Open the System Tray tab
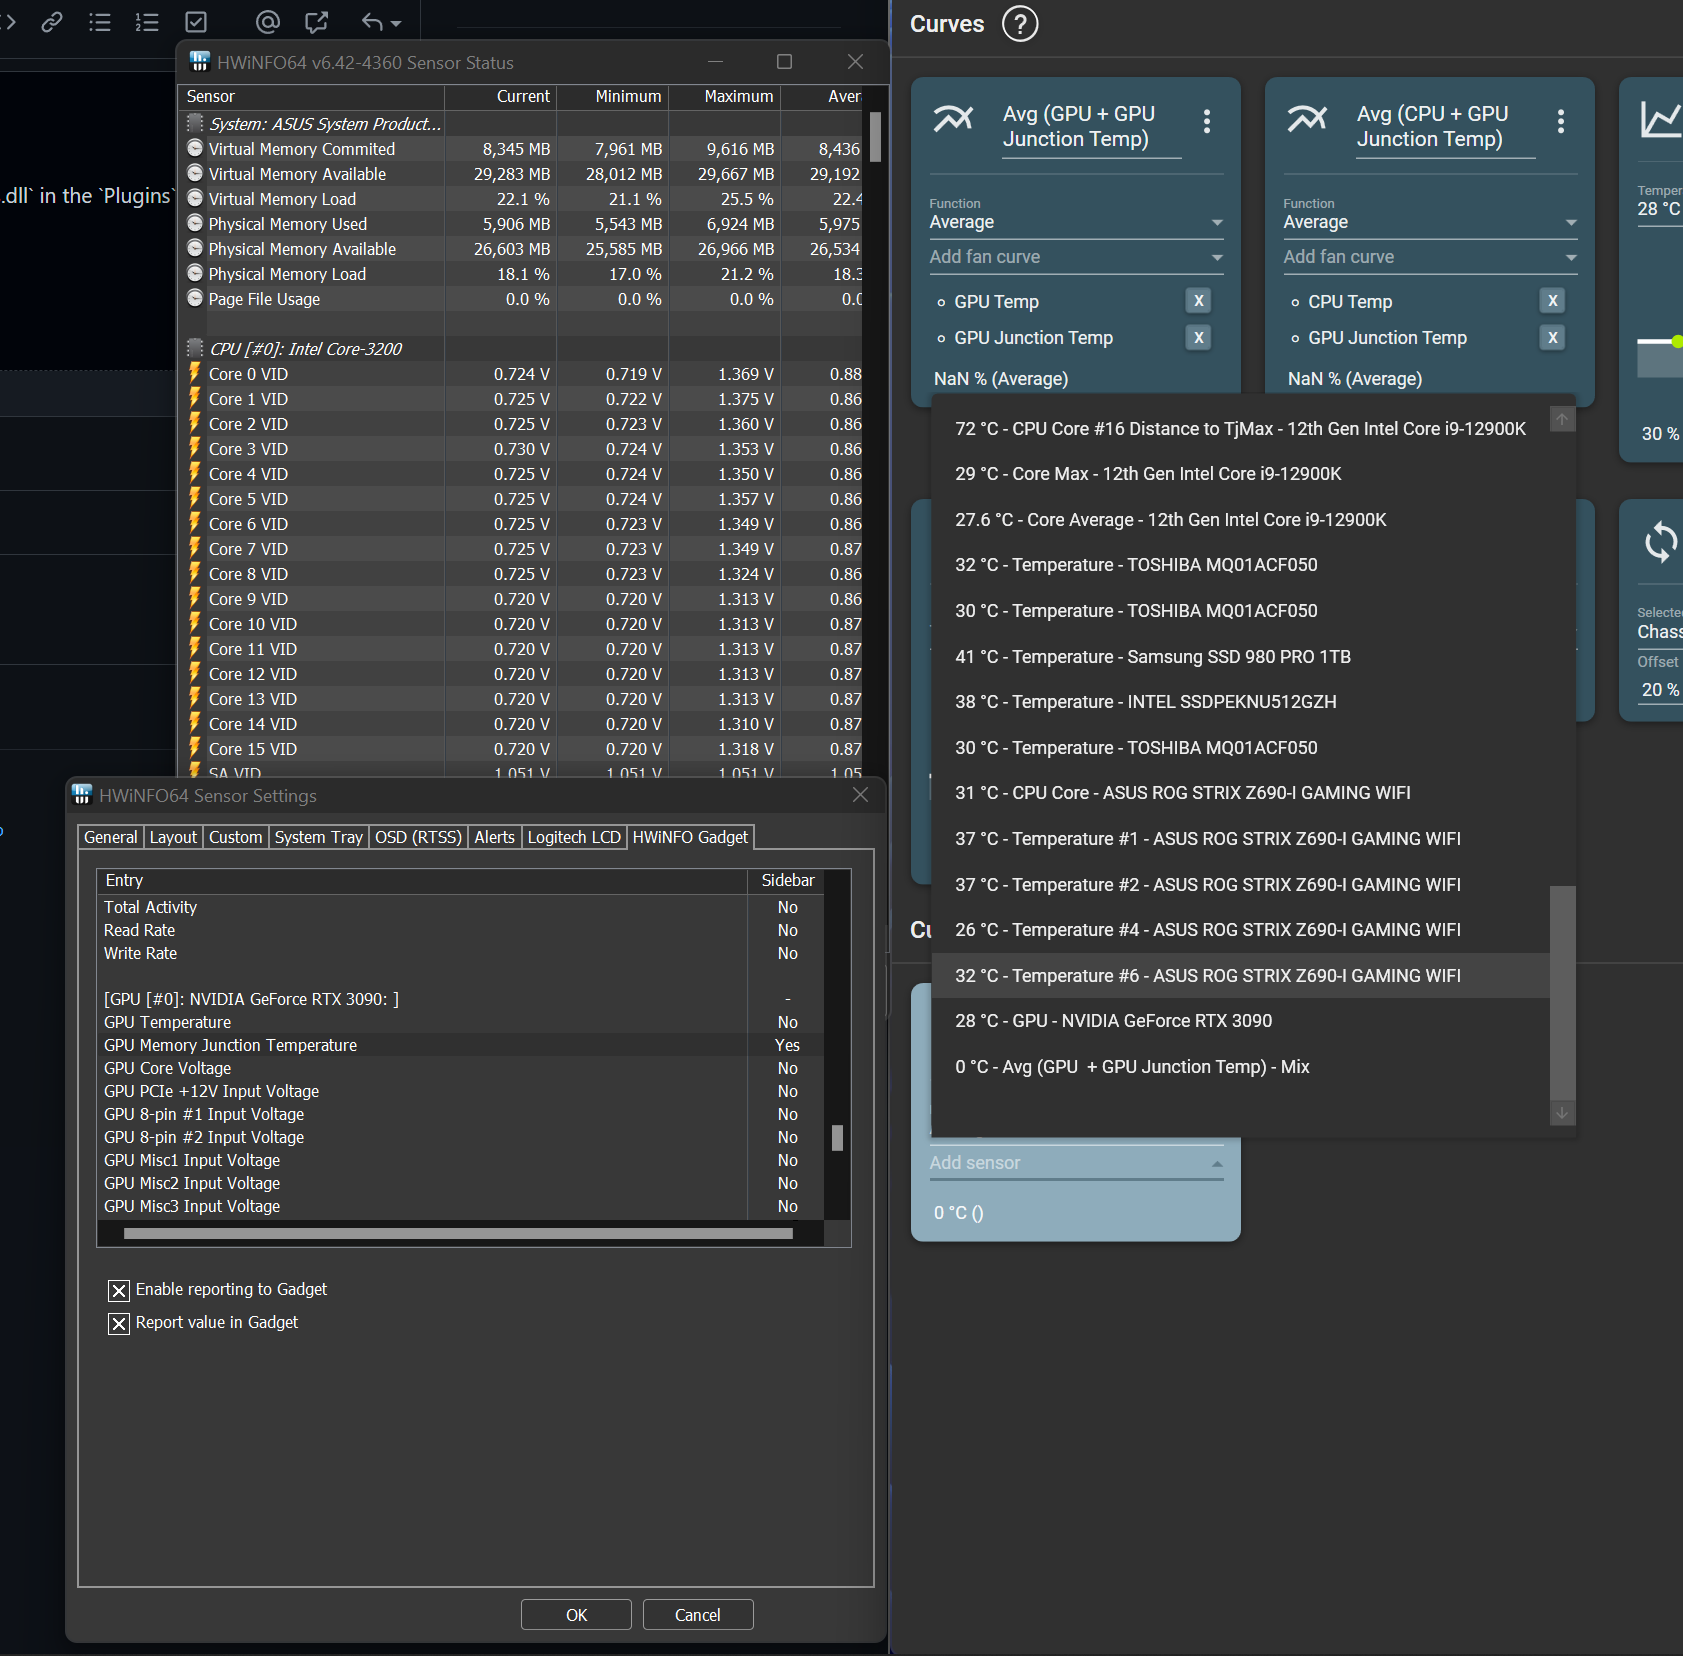The image size is (1683, 1656). coord(318,837)
